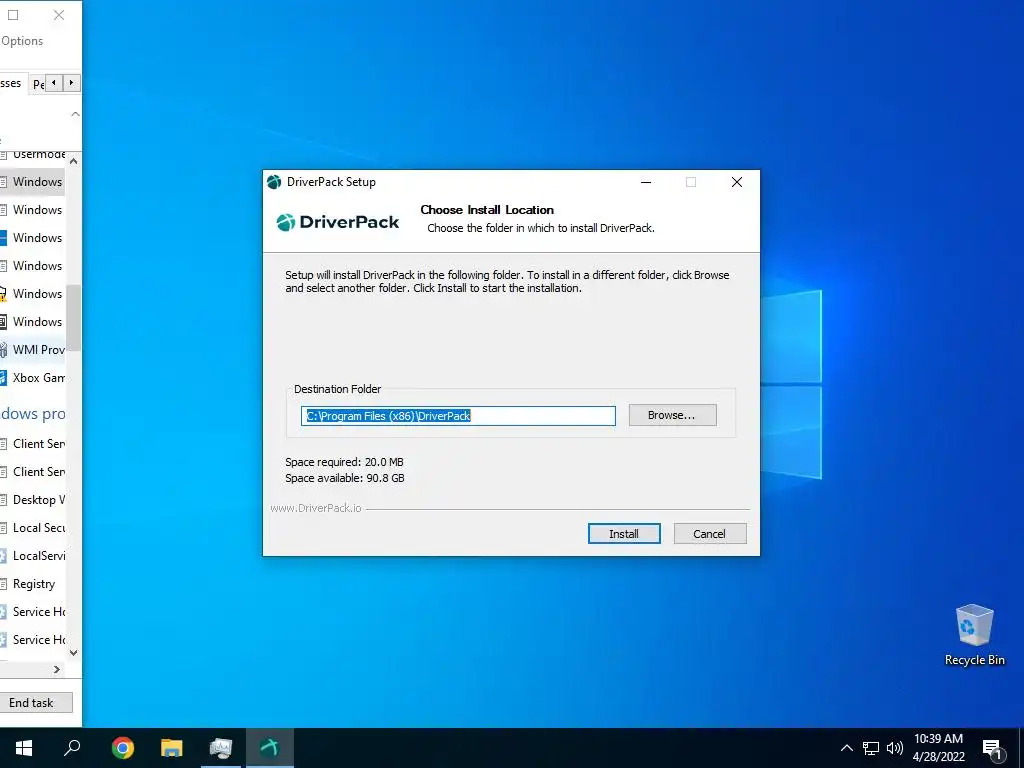This screenshot has height=768, width=1024.
Task: Click Install in DriverPack Setup
Action: pos(624,534)
